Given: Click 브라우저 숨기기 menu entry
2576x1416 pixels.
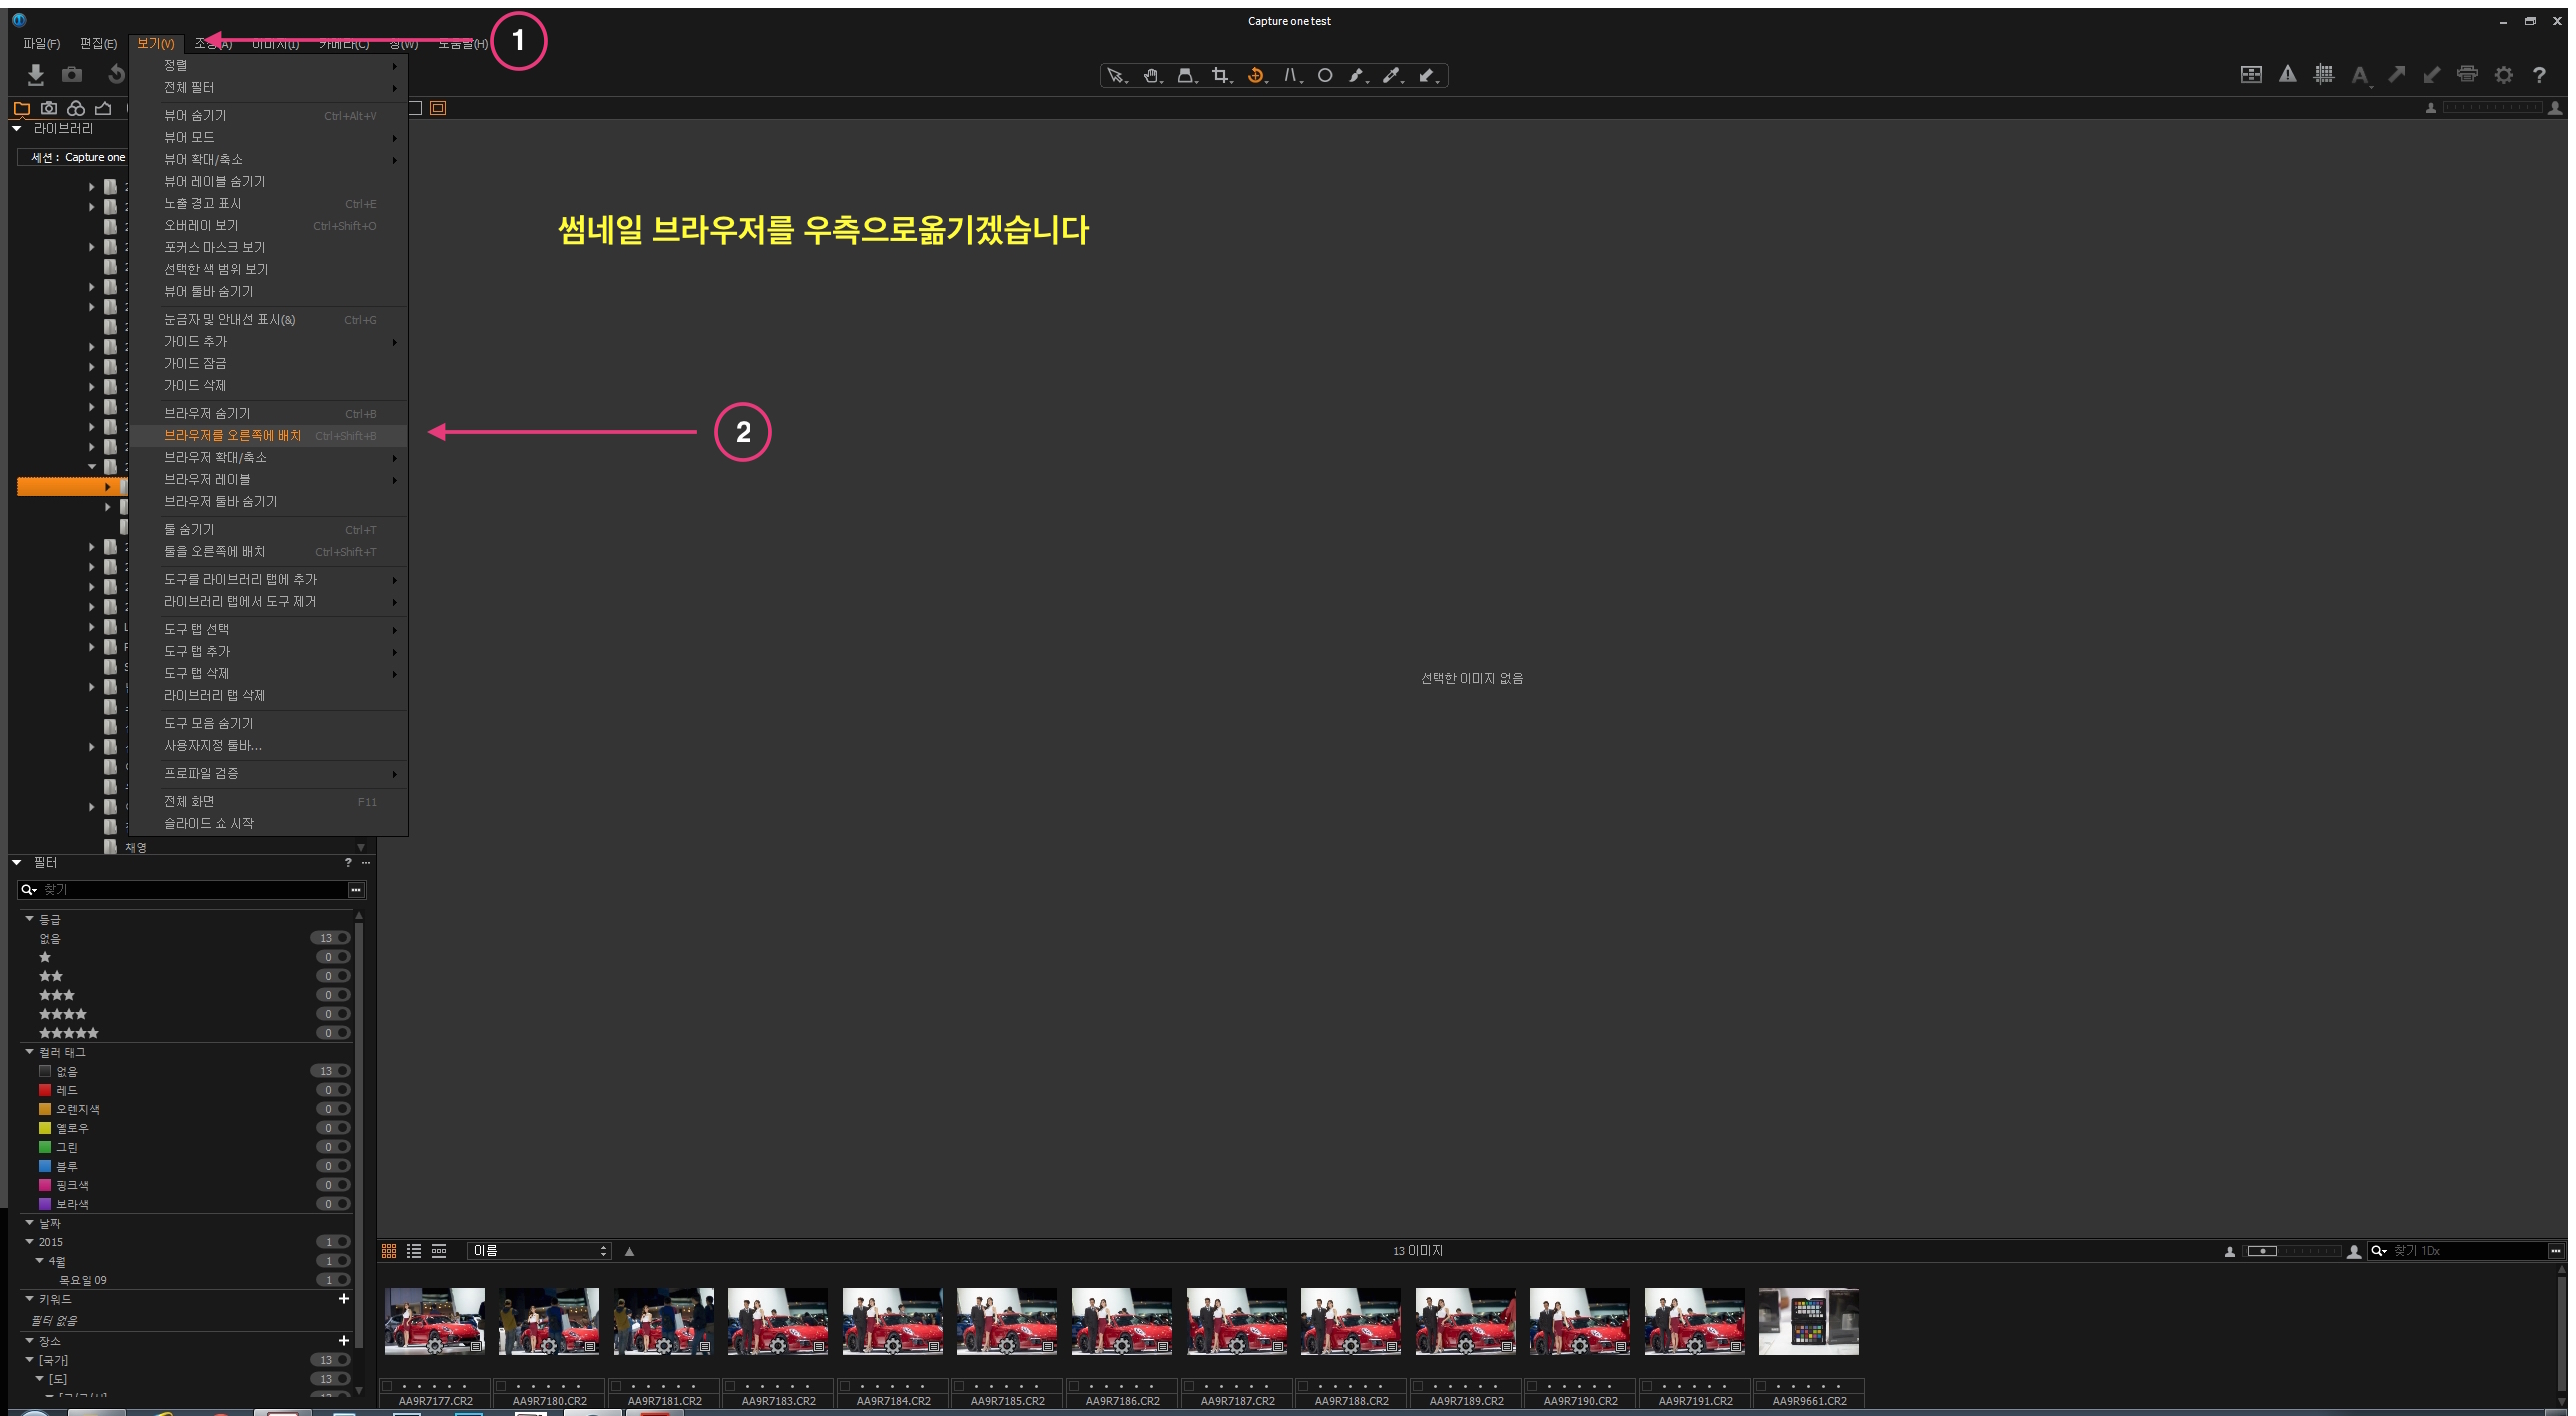Looking at the screenshot, I should (x=208, y=413).
